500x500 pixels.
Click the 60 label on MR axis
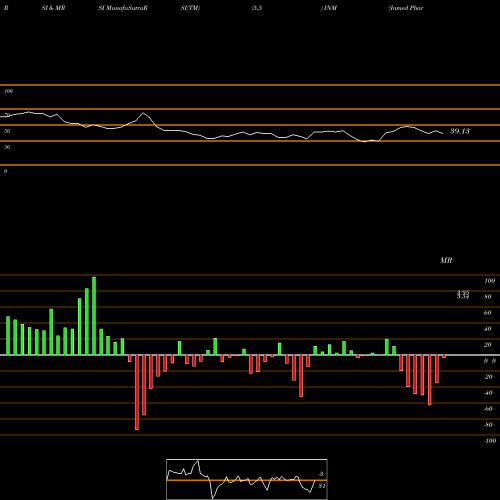point(487,313)
